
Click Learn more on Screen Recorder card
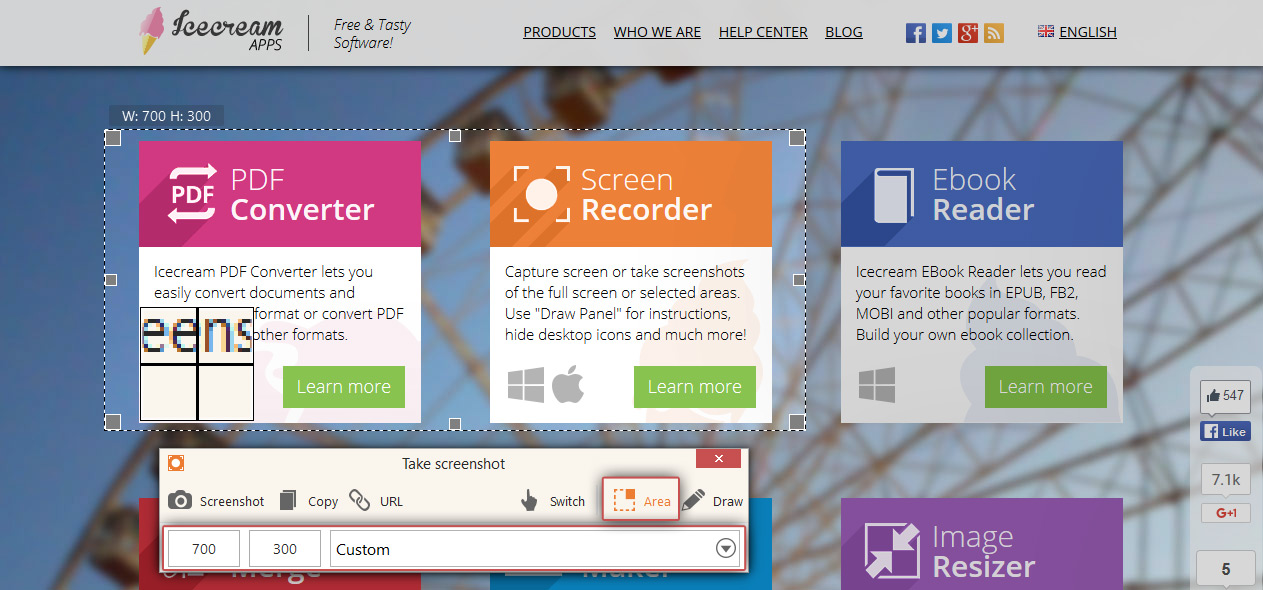[695, 387]
